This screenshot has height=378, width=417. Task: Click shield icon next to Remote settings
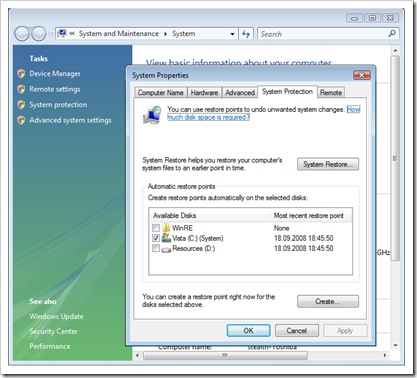click(x=21, y=89)
